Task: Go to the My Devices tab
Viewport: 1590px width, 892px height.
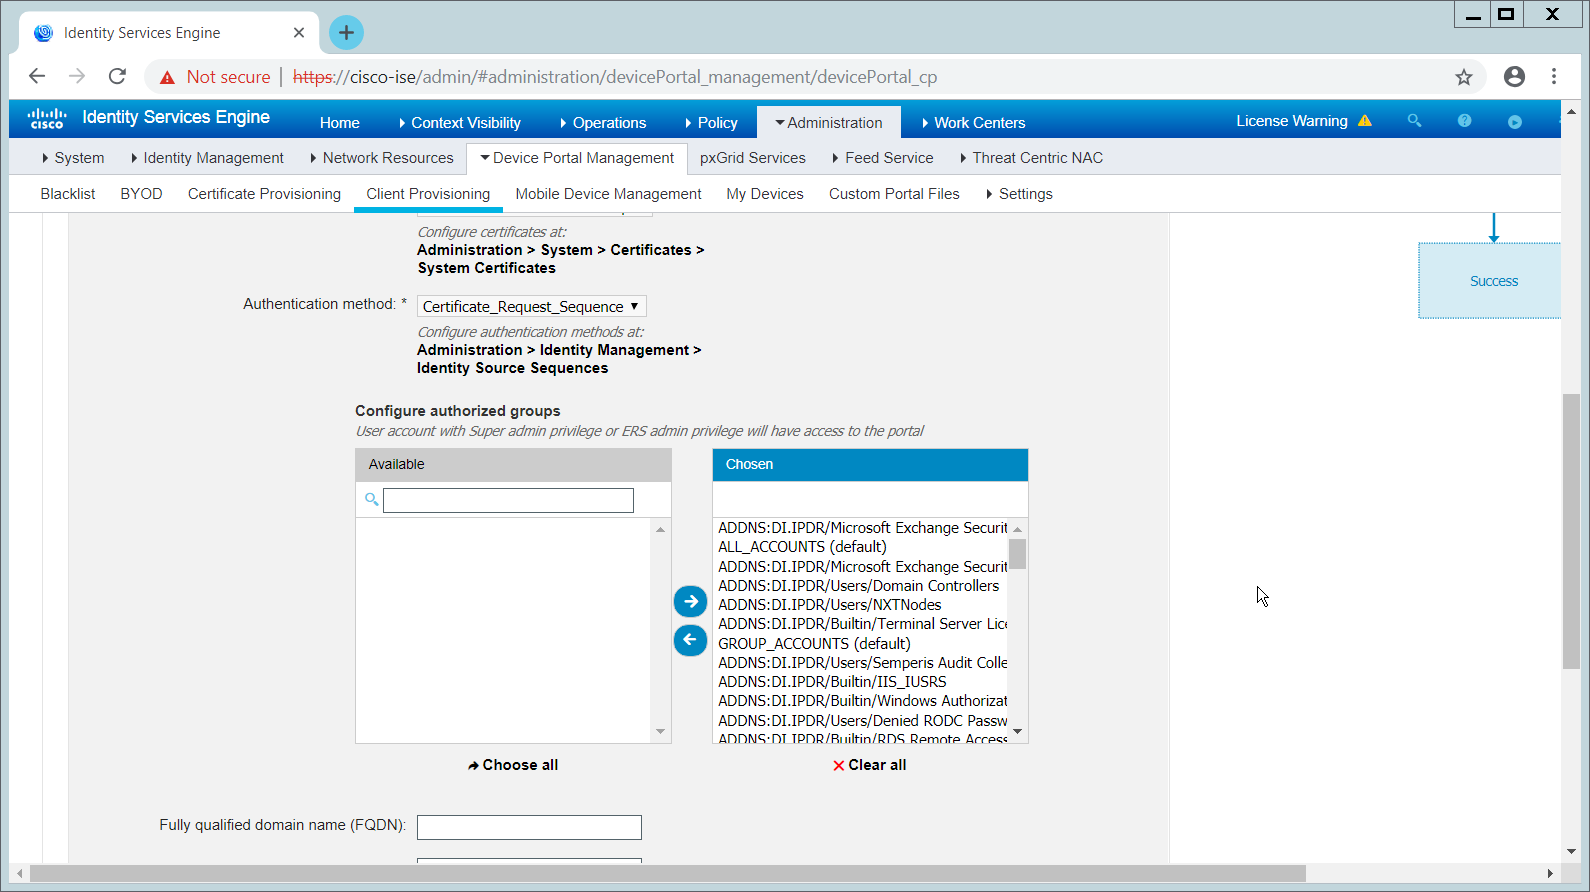Action: pyautogui.click(x=764, y=194)
